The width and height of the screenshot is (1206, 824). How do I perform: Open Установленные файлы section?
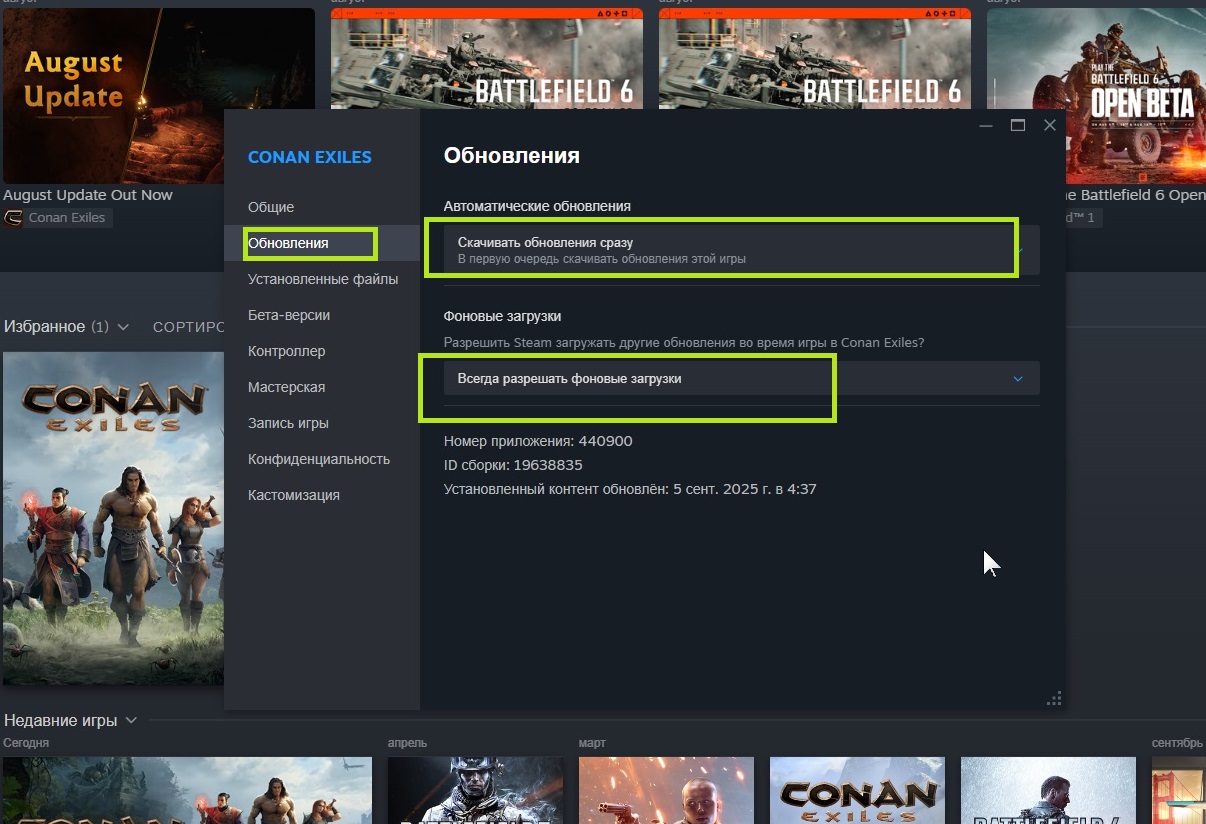[x=323, y=279]
